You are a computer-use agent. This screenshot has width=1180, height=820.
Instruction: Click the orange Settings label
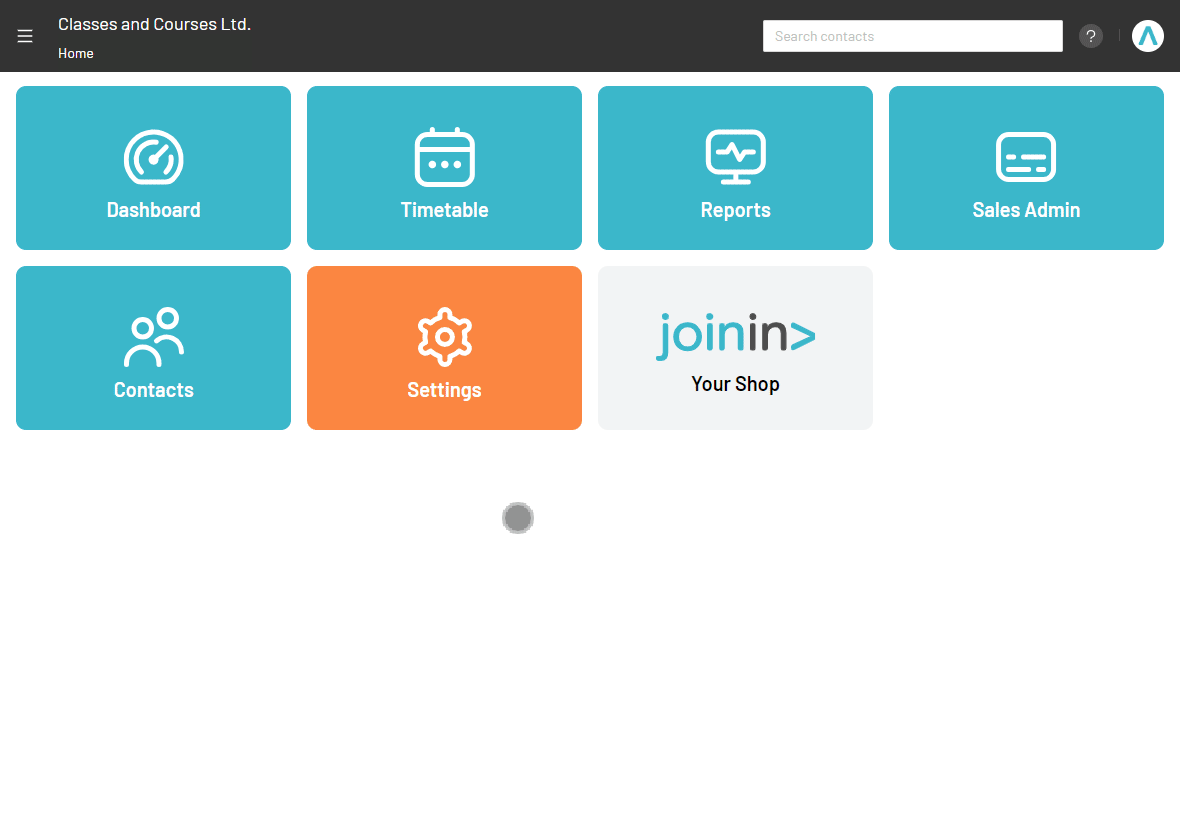(444, 390)
